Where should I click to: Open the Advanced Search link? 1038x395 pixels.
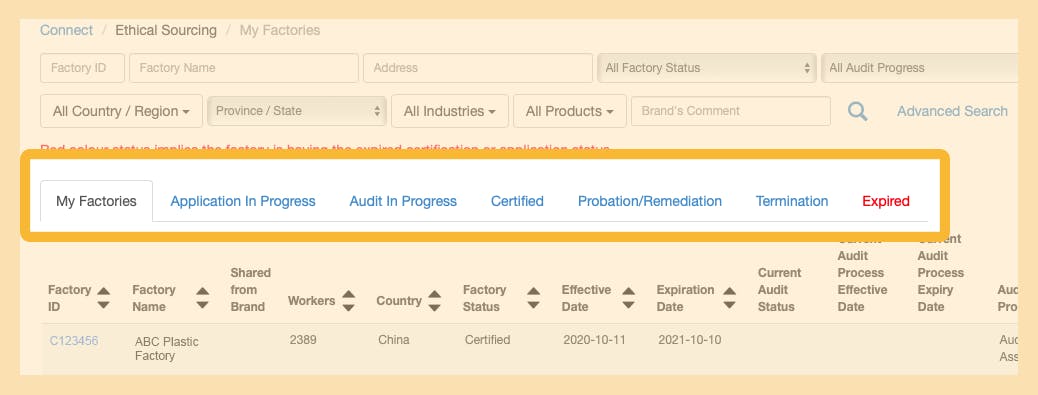(952, 111)
